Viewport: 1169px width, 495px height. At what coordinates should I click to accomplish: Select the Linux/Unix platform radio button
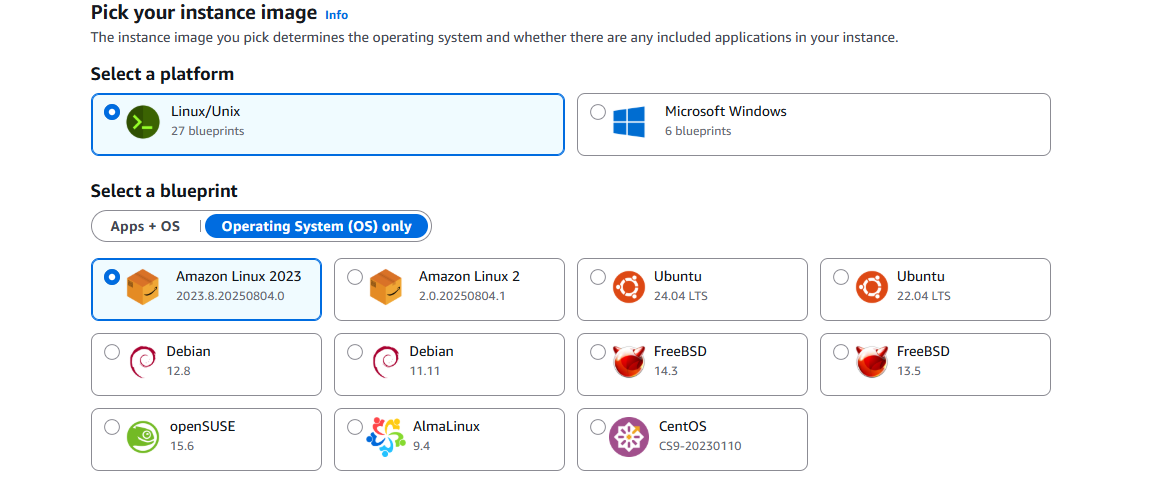[x=112, y=112]
